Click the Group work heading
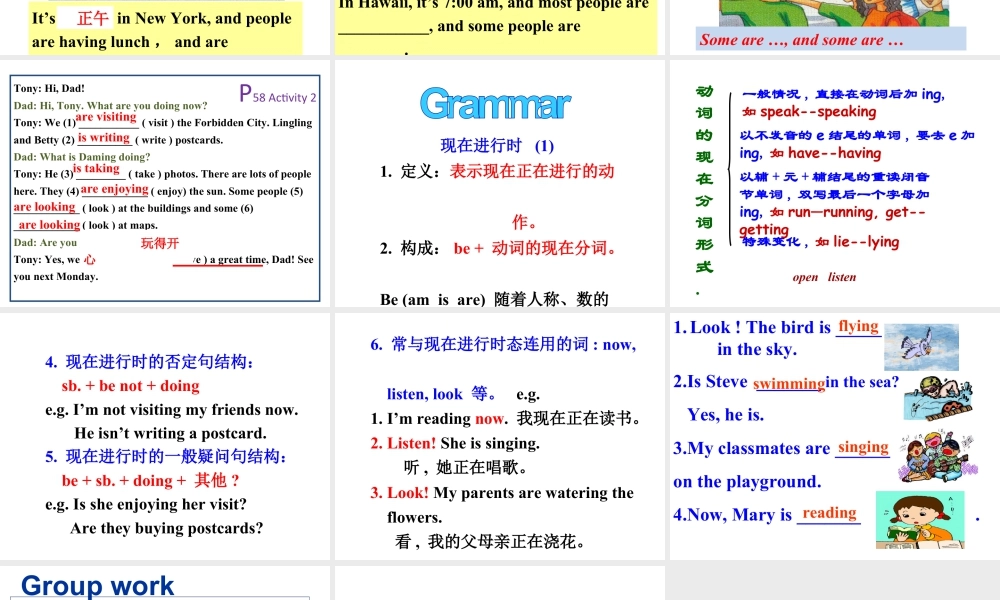The image size is (1000, 600). click(x=97, y=585)
